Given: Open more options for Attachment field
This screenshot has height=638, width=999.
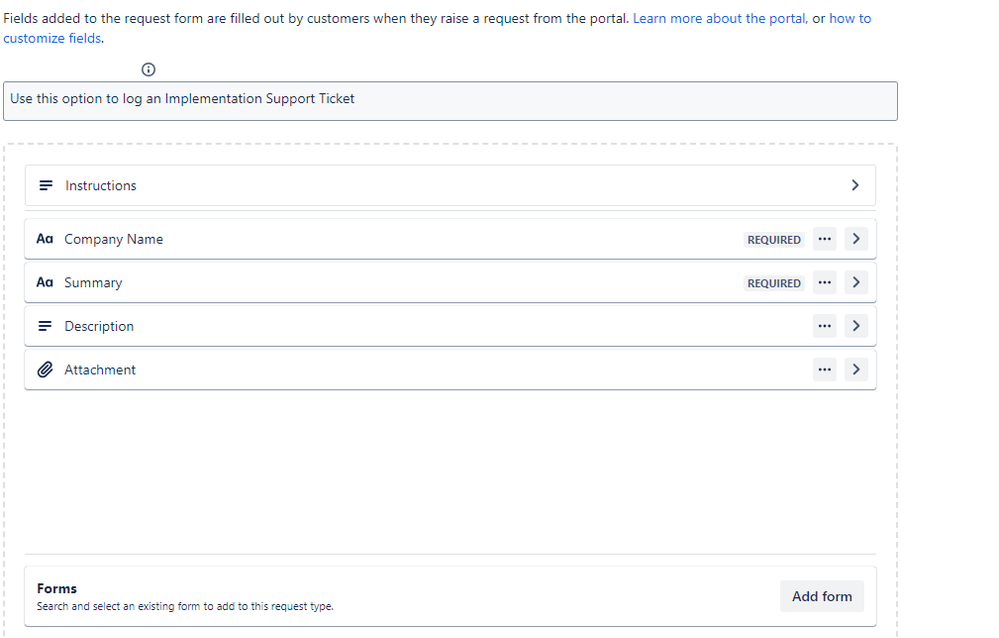Looking at the screenshot, I should pos(824,370).
